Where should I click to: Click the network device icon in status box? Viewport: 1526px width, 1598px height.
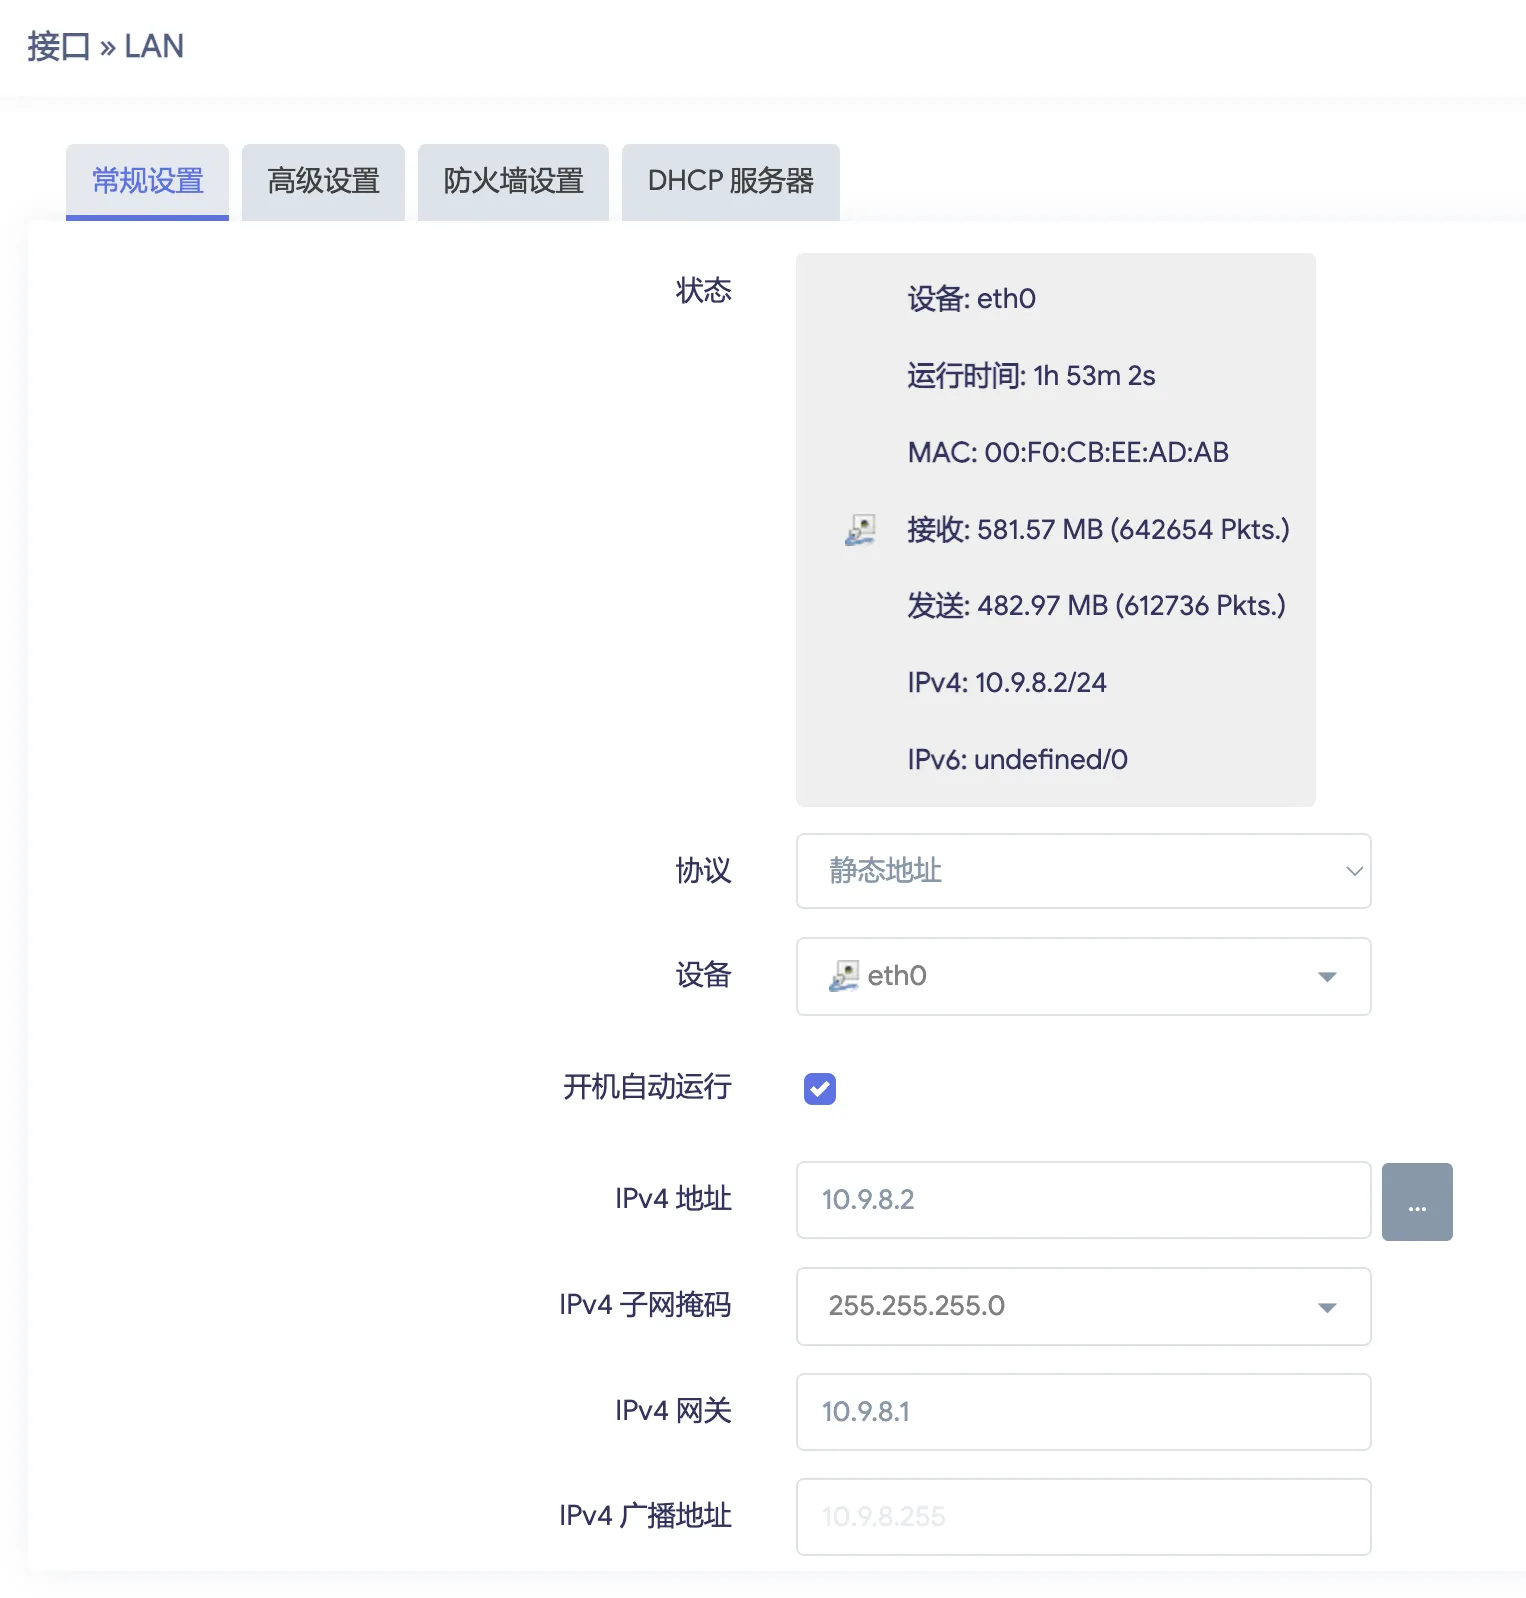(x=860, y=529)
